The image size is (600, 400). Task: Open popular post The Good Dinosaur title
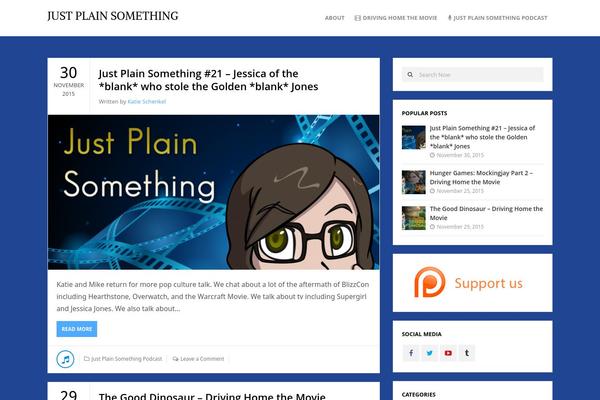pyautogui.click(x=486, y=213)
